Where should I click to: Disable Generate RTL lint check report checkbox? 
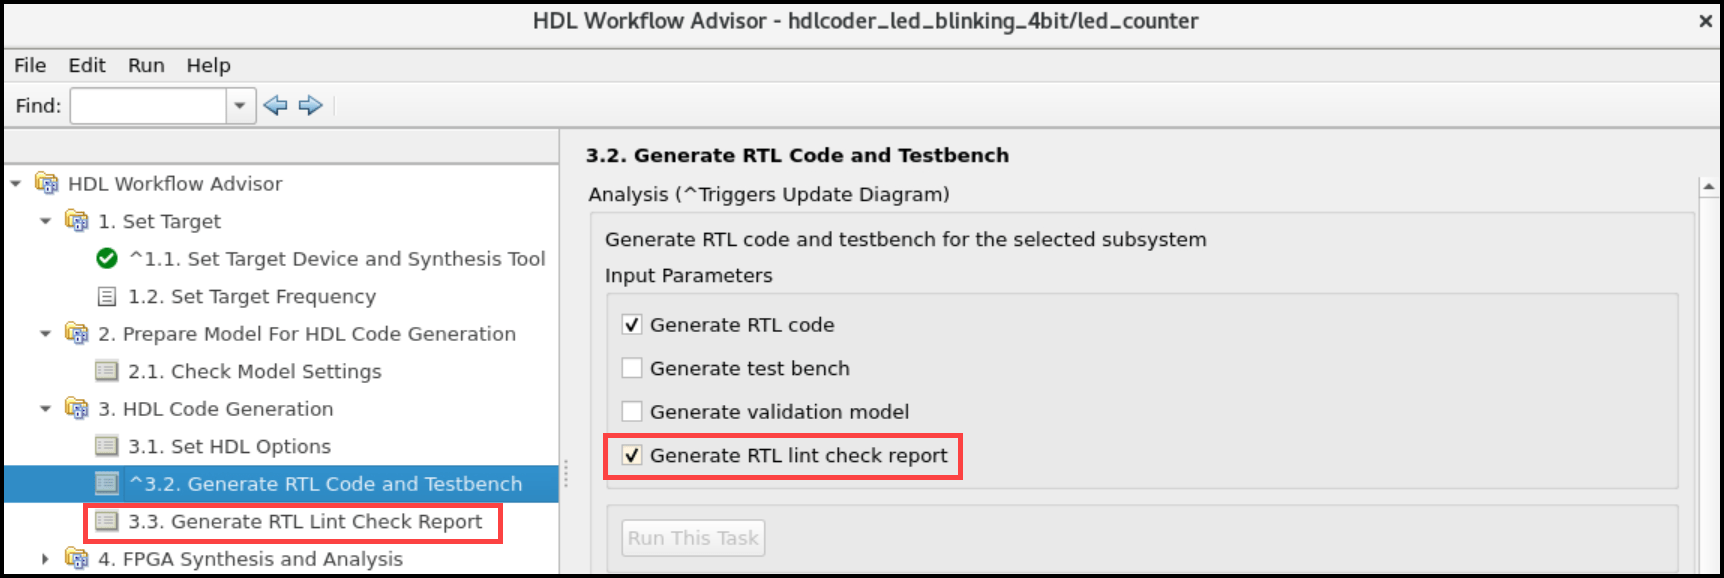coord(632,456)
